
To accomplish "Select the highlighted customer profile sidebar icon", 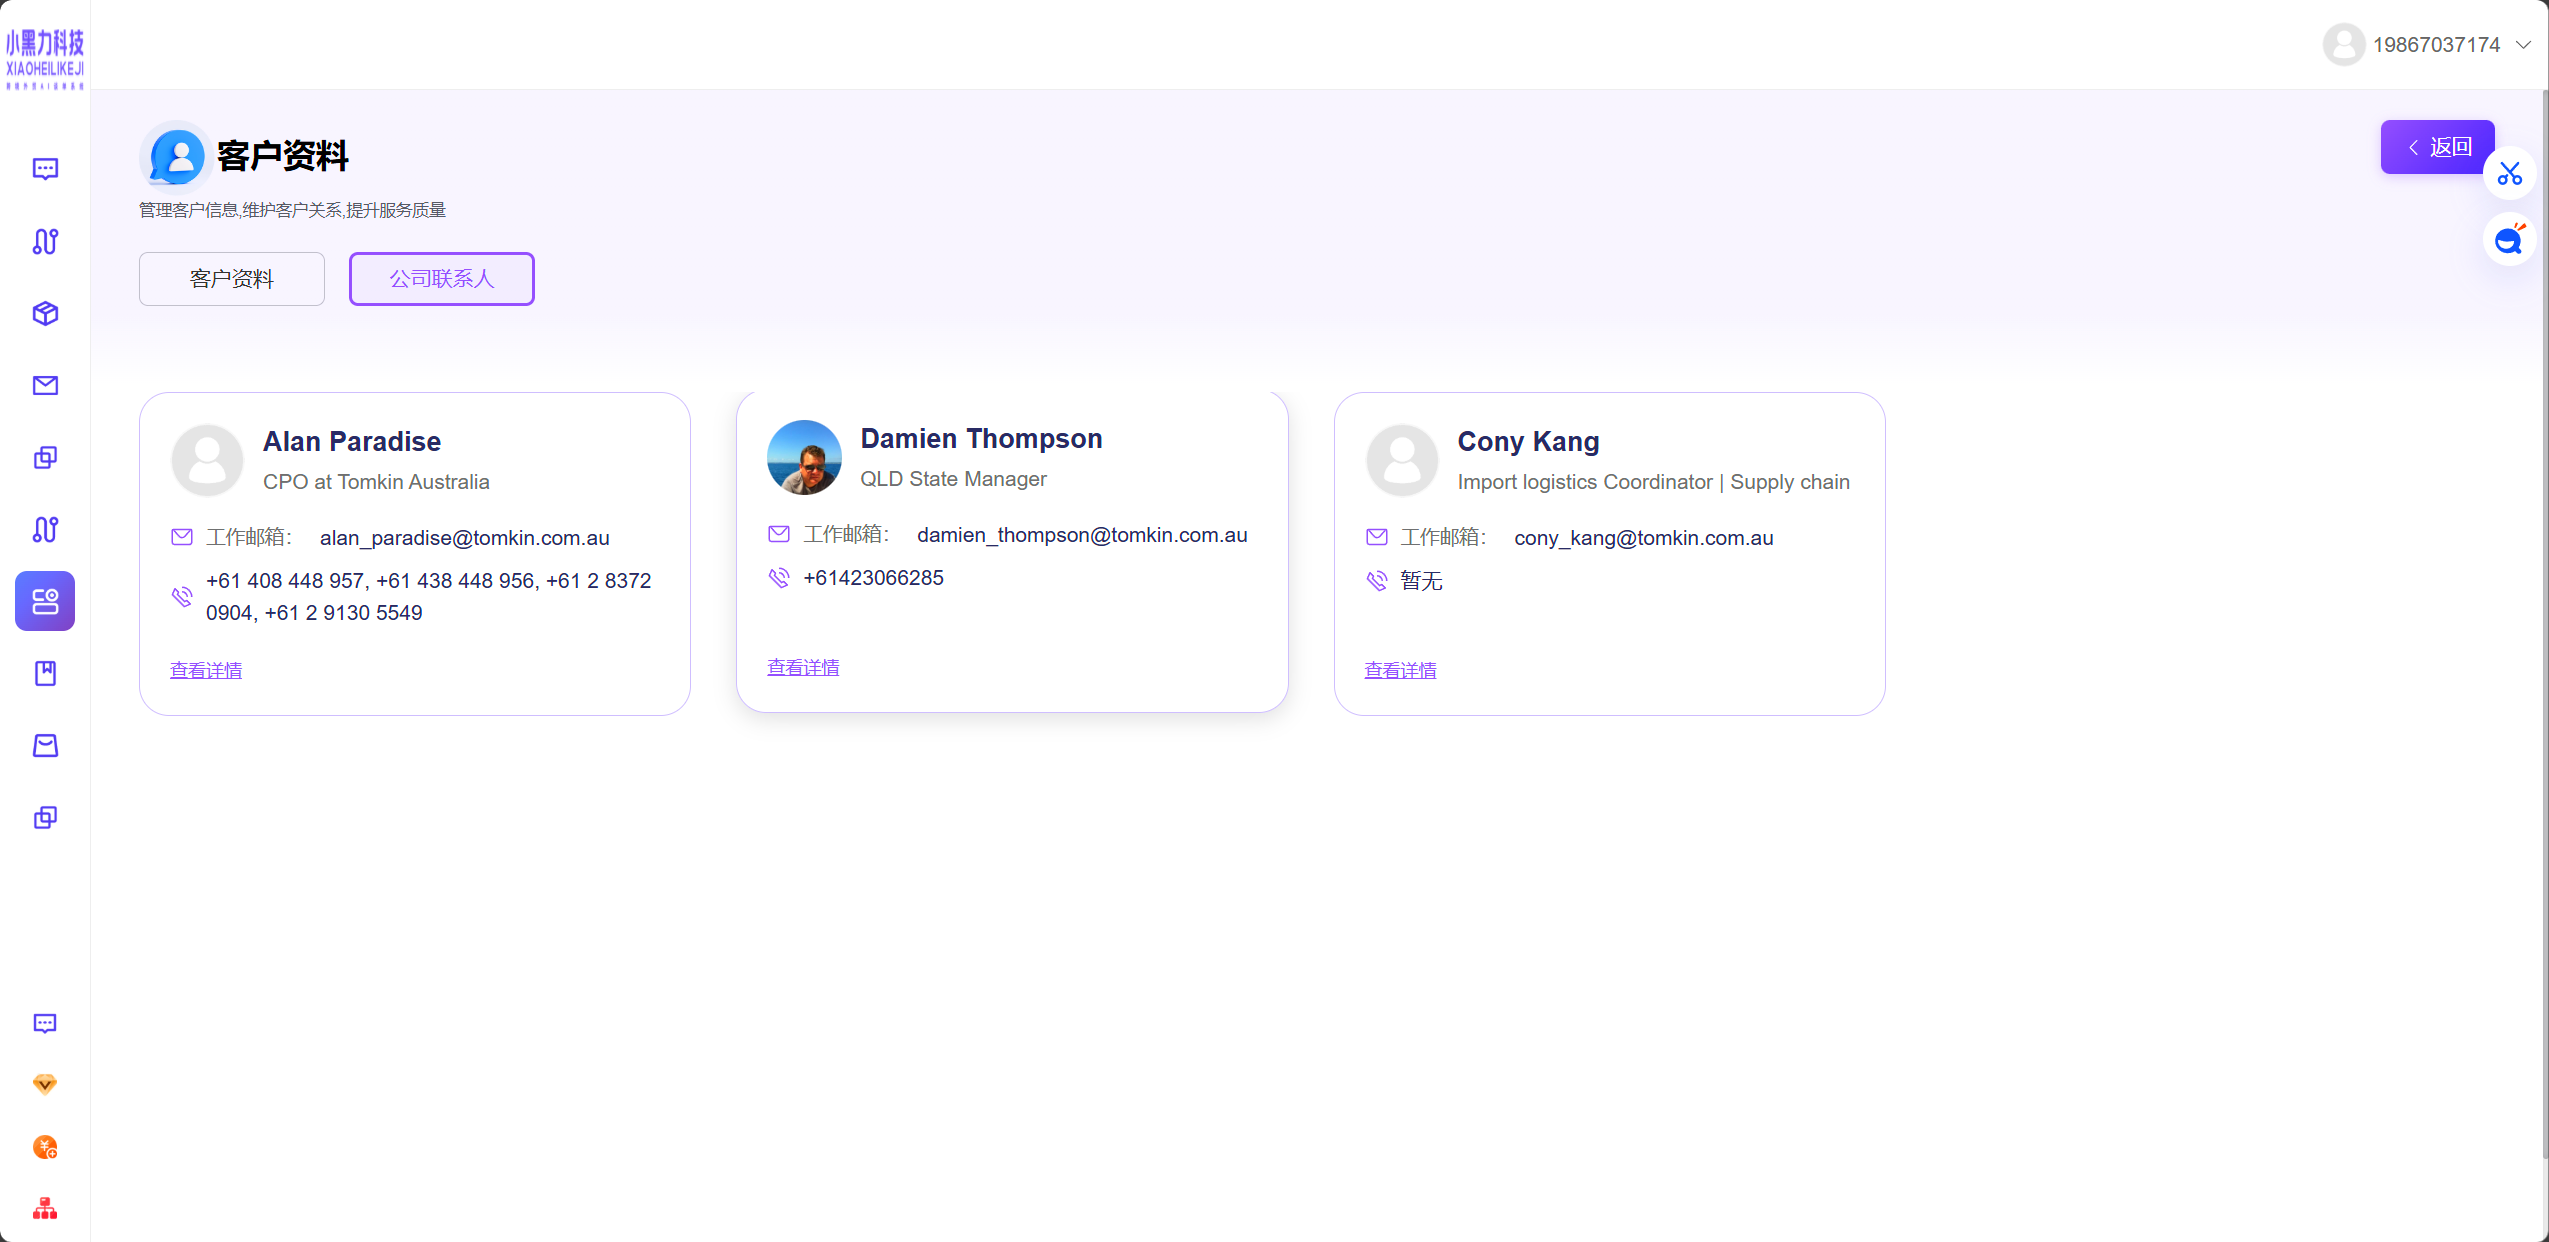I will 45,601.
